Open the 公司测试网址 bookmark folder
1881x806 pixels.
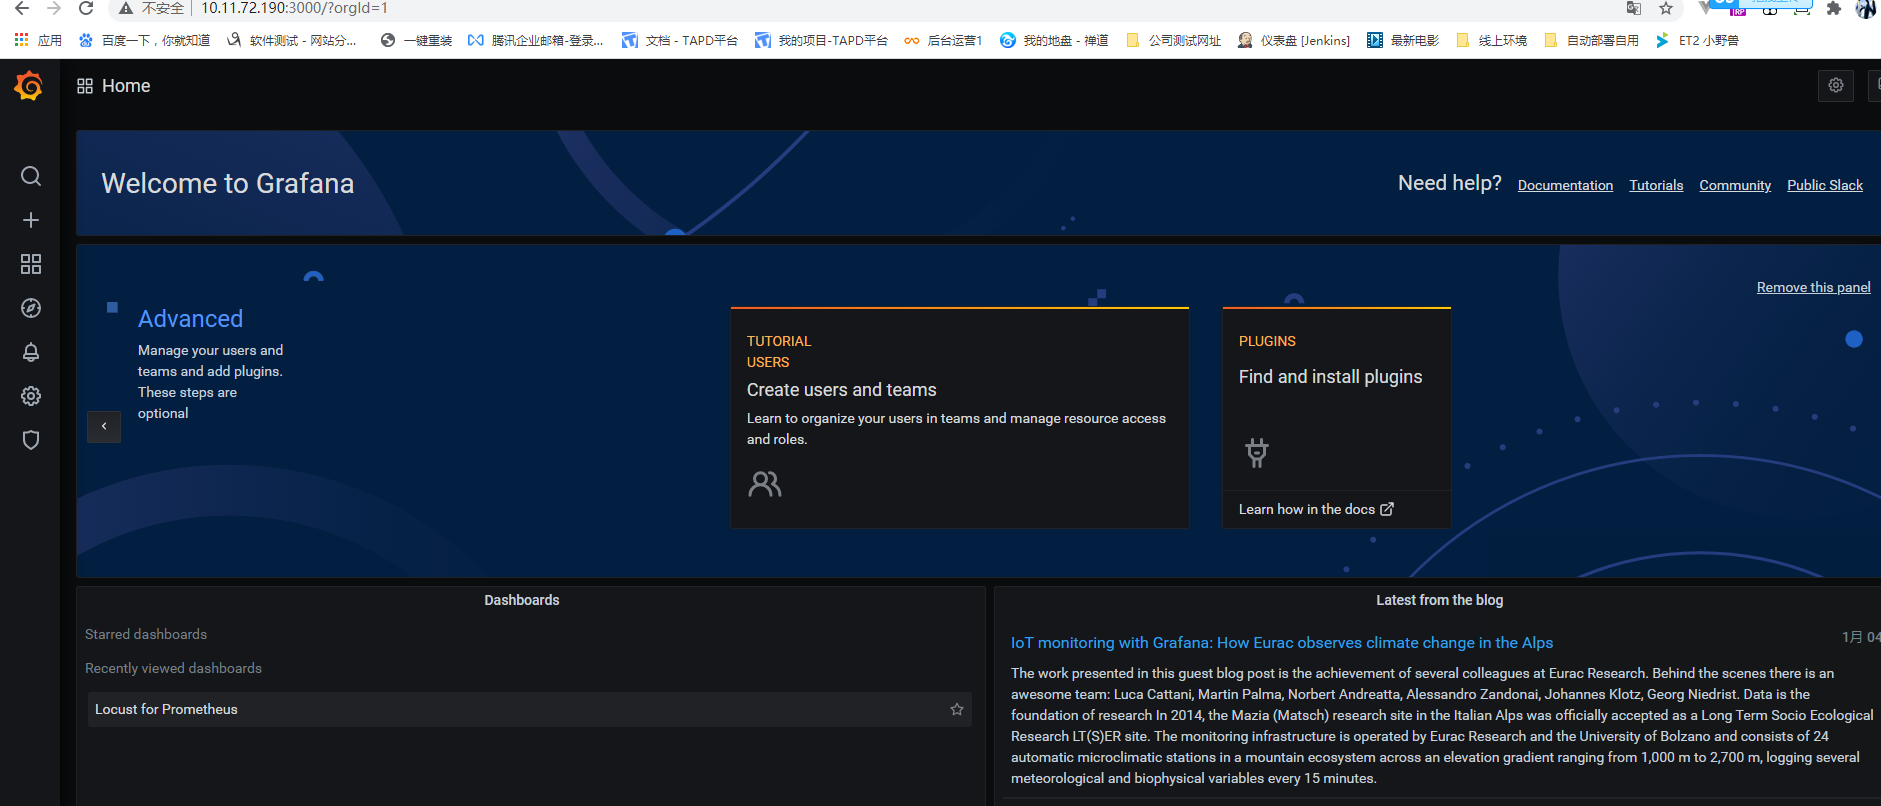click(1173, 41)
